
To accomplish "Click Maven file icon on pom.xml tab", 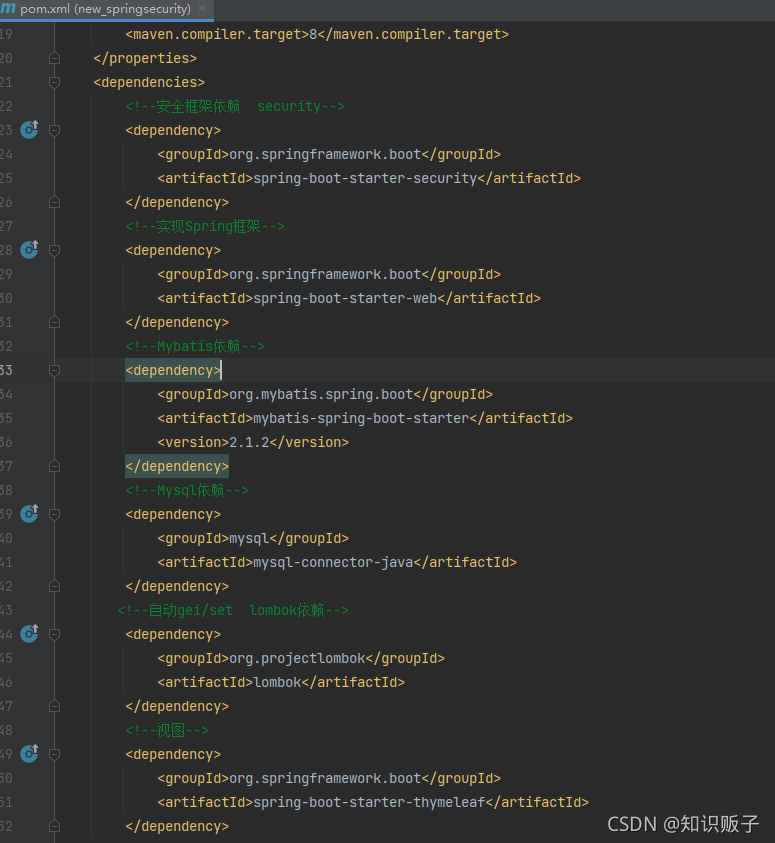I will click(8, 8).
